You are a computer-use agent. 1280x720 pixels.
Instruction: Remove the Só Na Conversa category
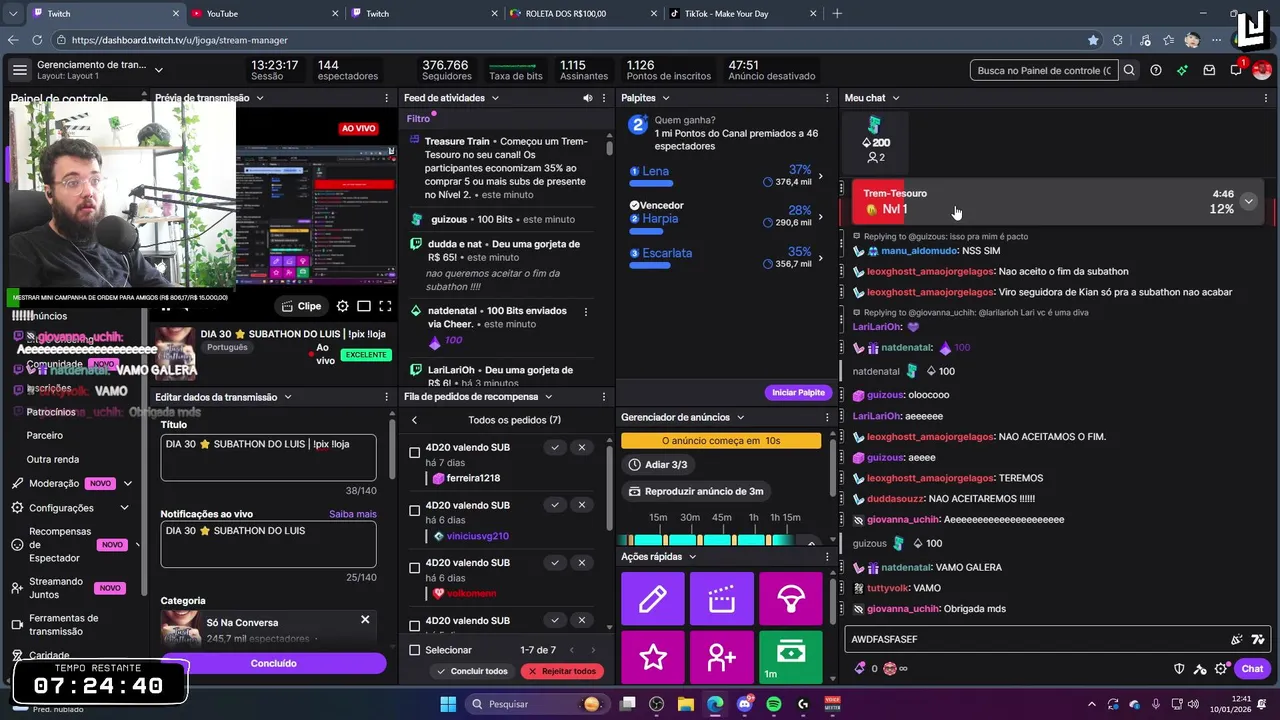pyautogui.click(x=365, y=620)
